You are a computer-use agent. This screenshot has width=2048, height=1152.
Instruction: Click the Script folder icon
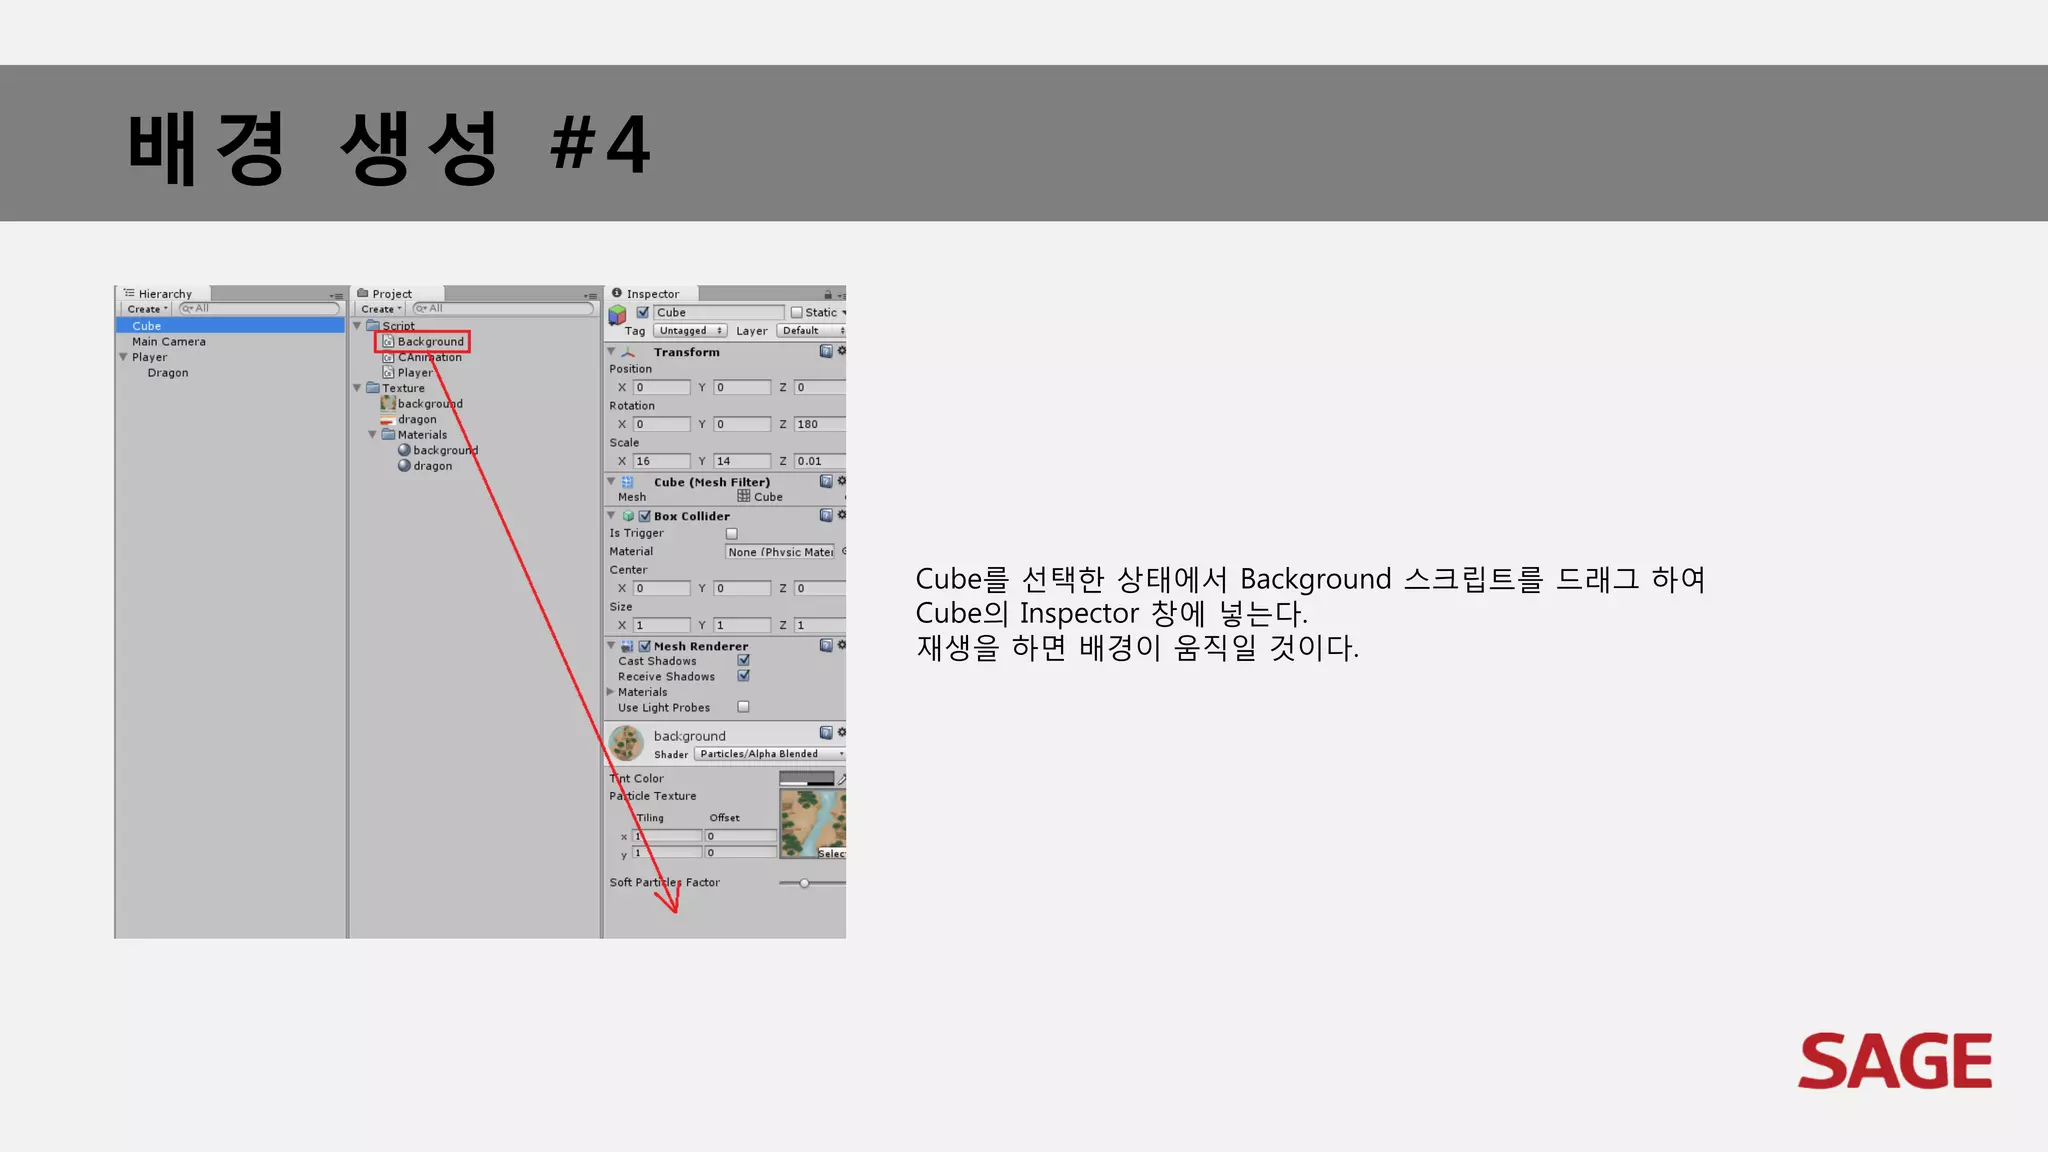373,326
